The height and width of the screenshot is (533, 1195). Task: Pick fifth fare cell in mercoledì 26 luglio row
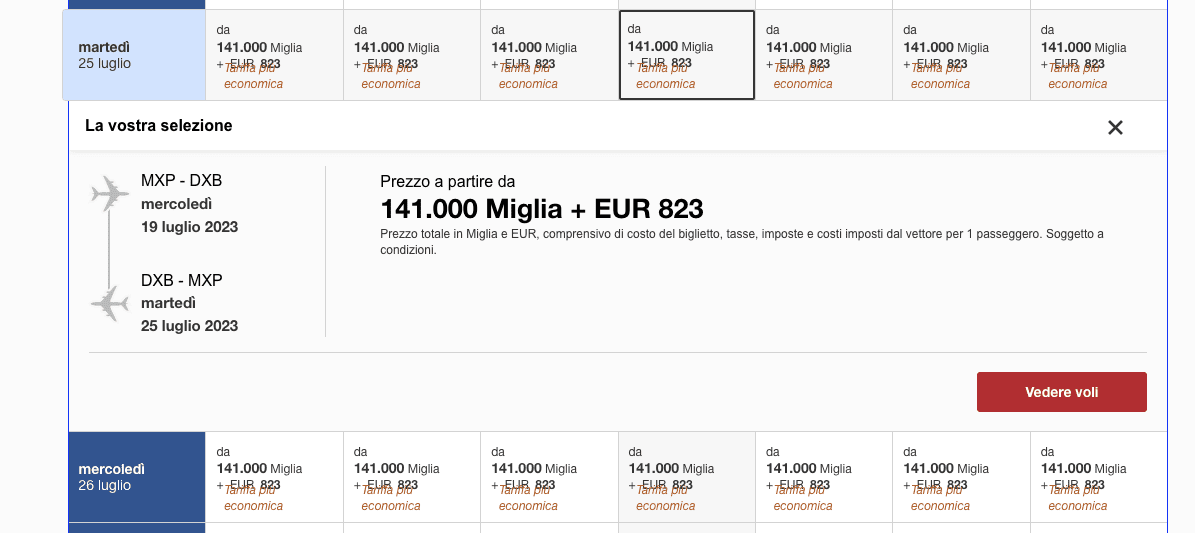[x=824, y=477]
